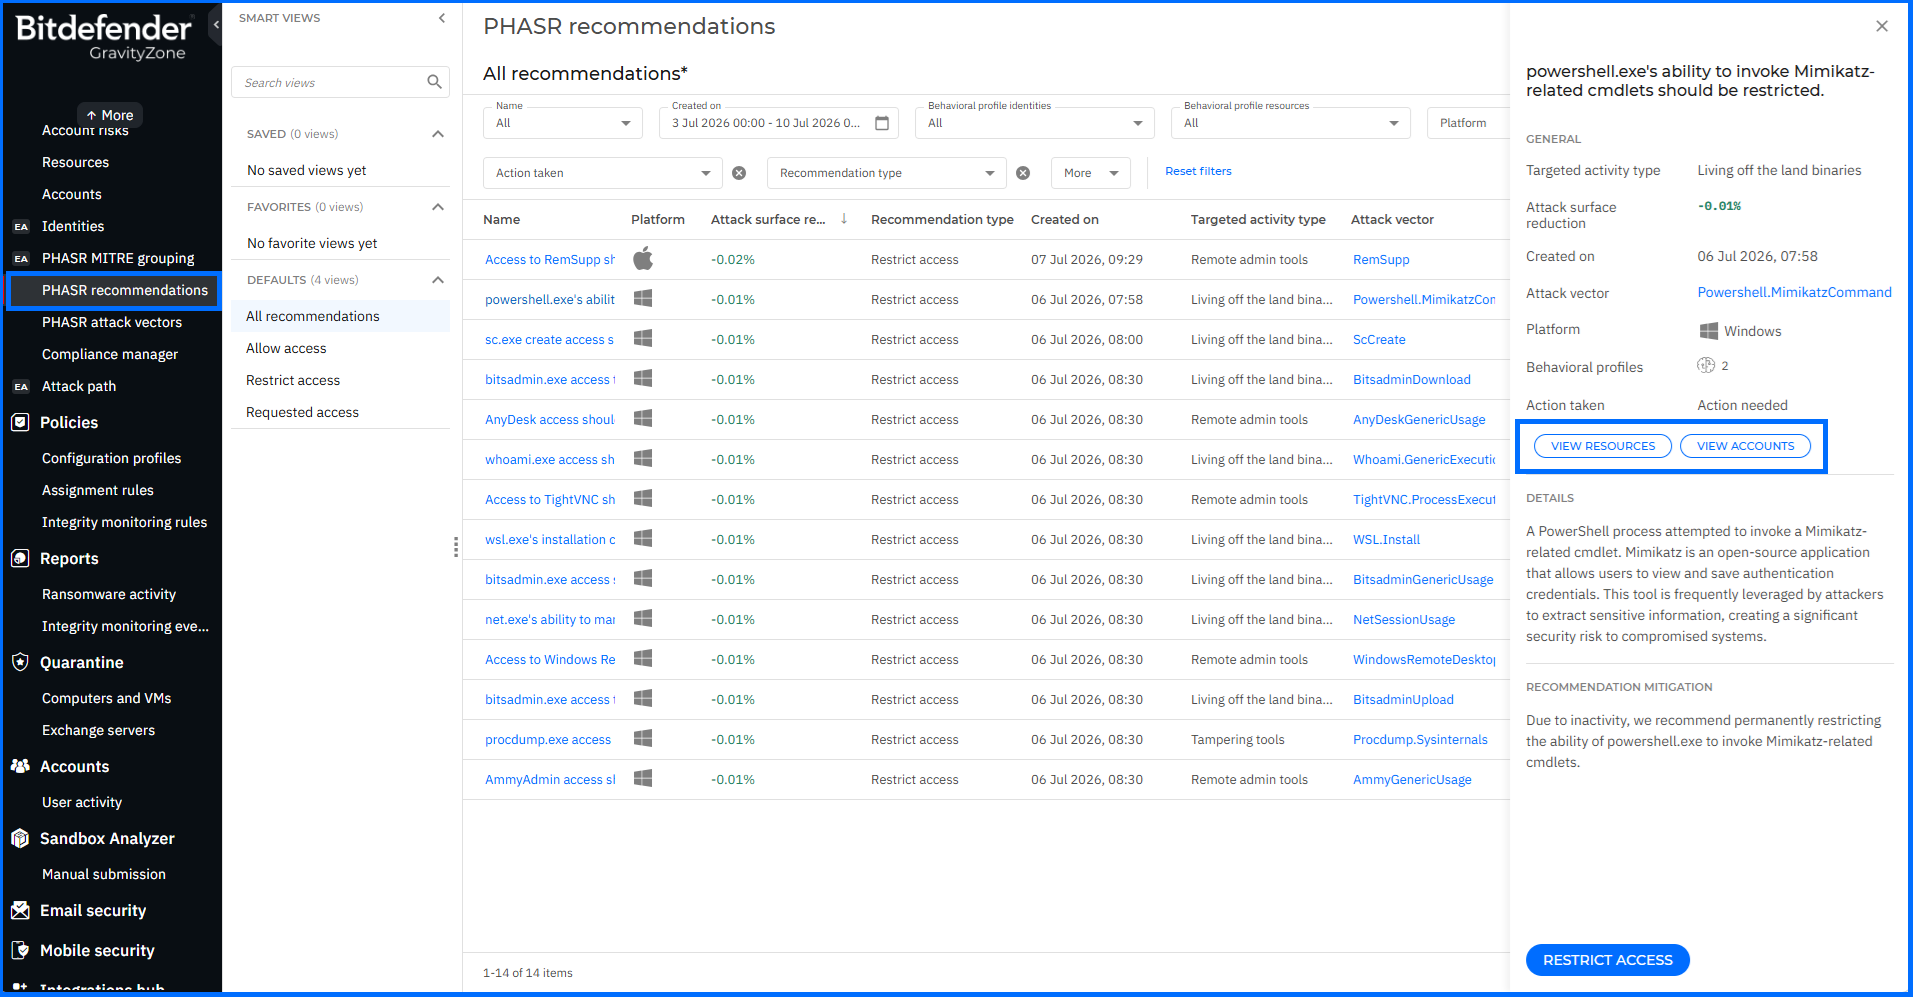This screenshot has width=1913, height=997.
Task: Click Windows icon in procdump.exe row
Action: [x=643, y=739]
